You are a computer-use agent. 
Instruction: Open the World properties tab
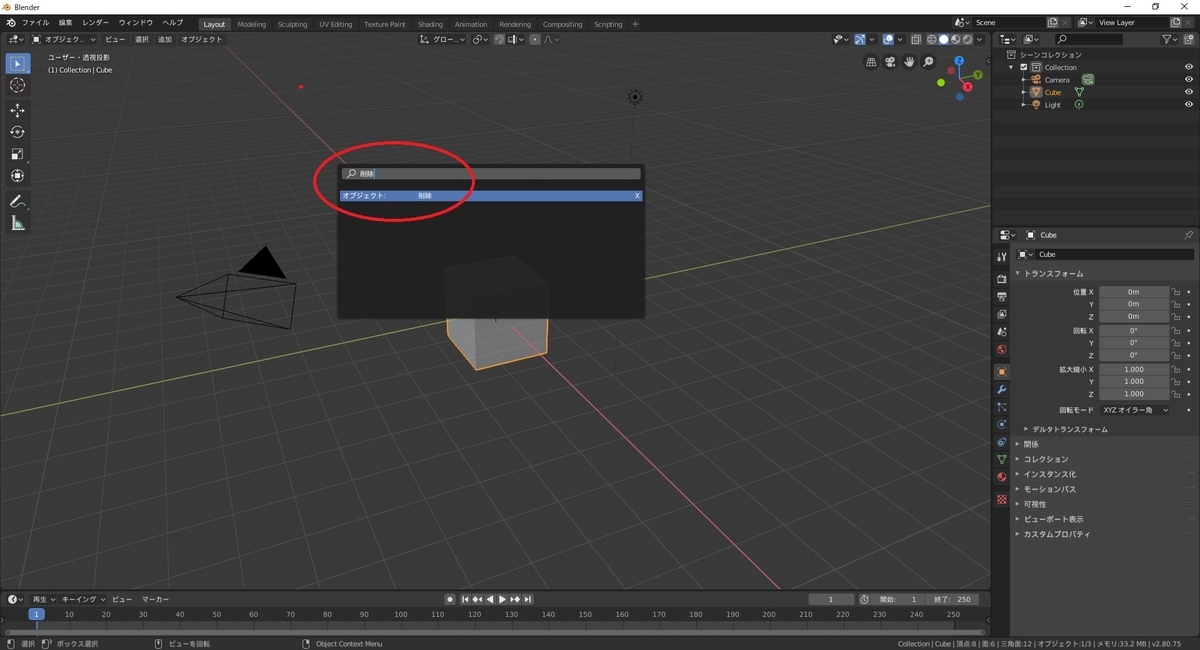pyautogui.click(x=1002, y=350)
